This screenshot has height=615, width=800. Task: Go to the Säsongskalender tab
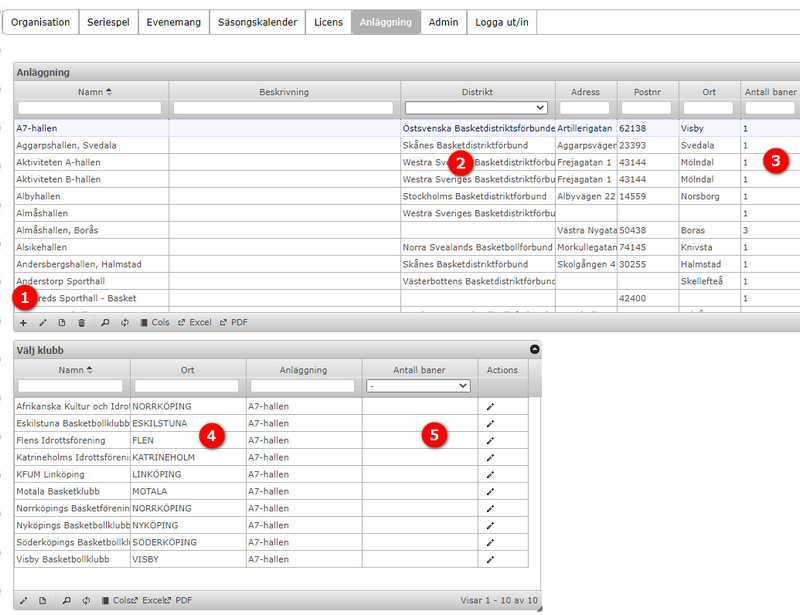click(257, 22)
